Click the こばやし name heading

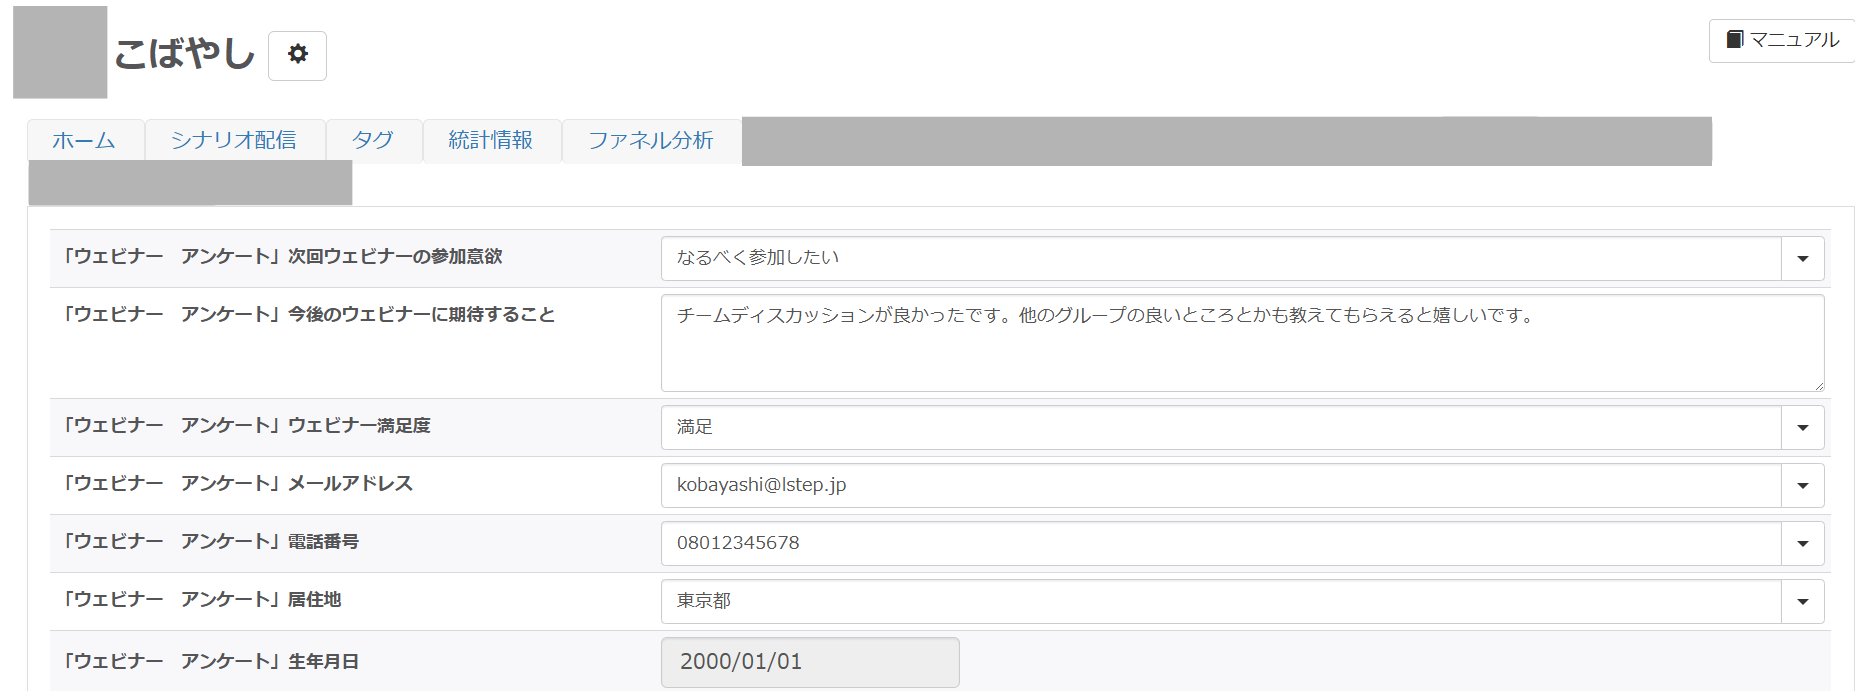pos(185,54)
